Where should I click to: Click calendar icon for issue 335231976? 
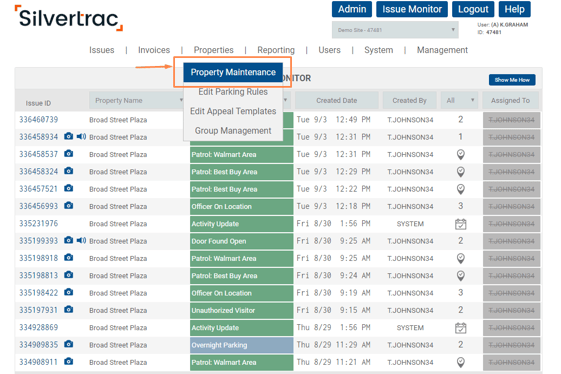coord(461,224)
